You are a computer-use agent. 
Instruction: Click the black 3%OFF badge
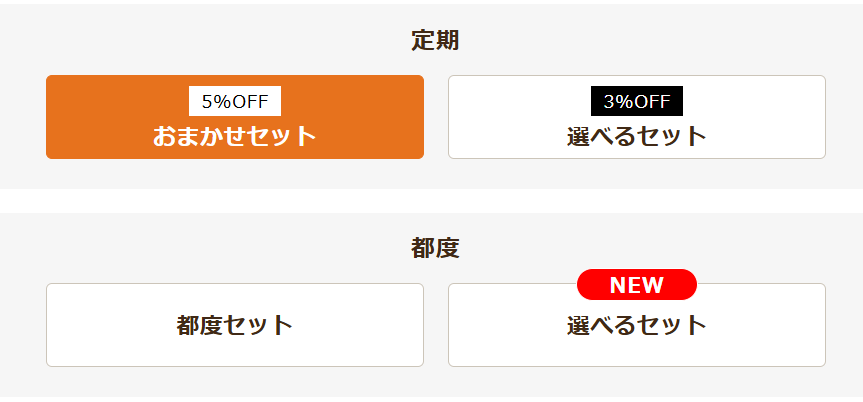pyautogui.click(x=637, y=101)
